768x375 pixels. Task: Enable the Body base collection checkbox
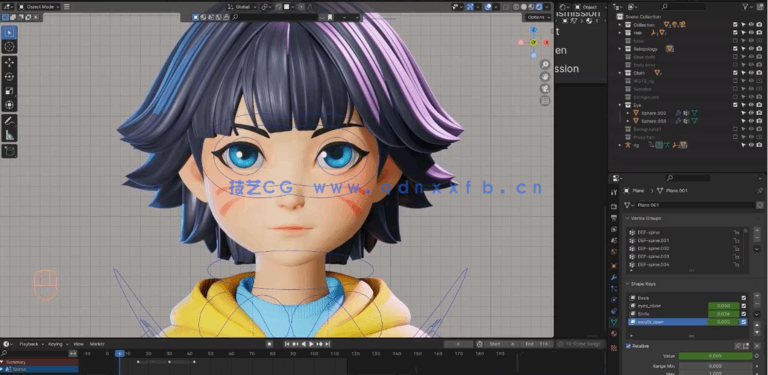735,65
